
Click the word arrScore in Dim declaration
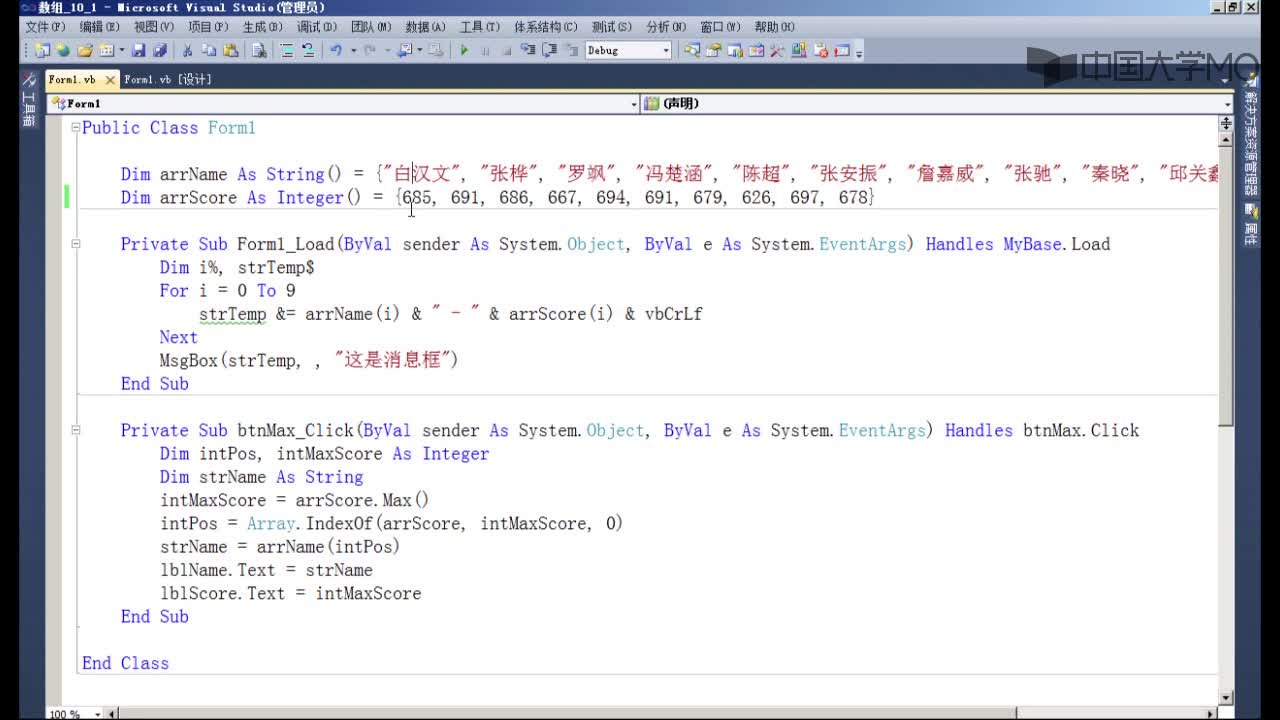tap(198, 198)
